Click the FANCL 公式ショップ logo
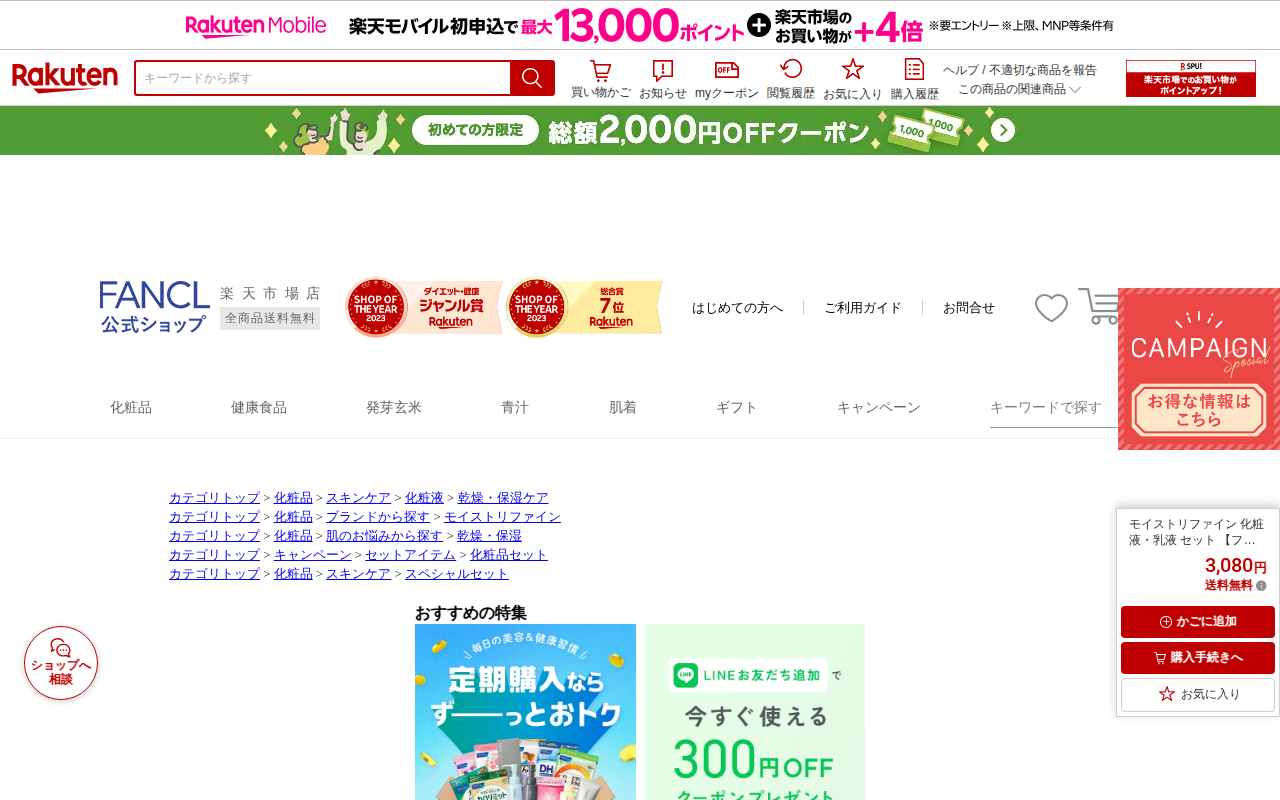The height and width of the screenshot is (800, 1280). (155, 307)
